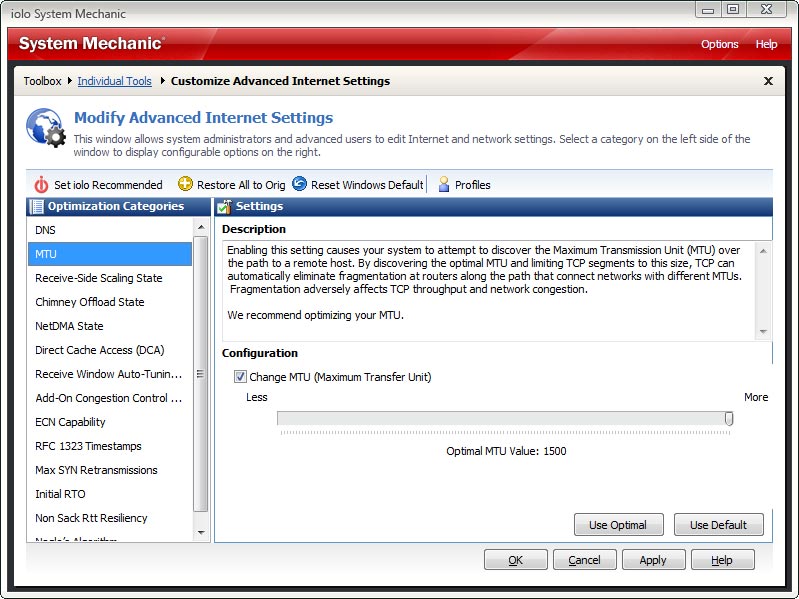Select Max SYN Retransmissions category

pyautogui.click(x=110, y=470)
